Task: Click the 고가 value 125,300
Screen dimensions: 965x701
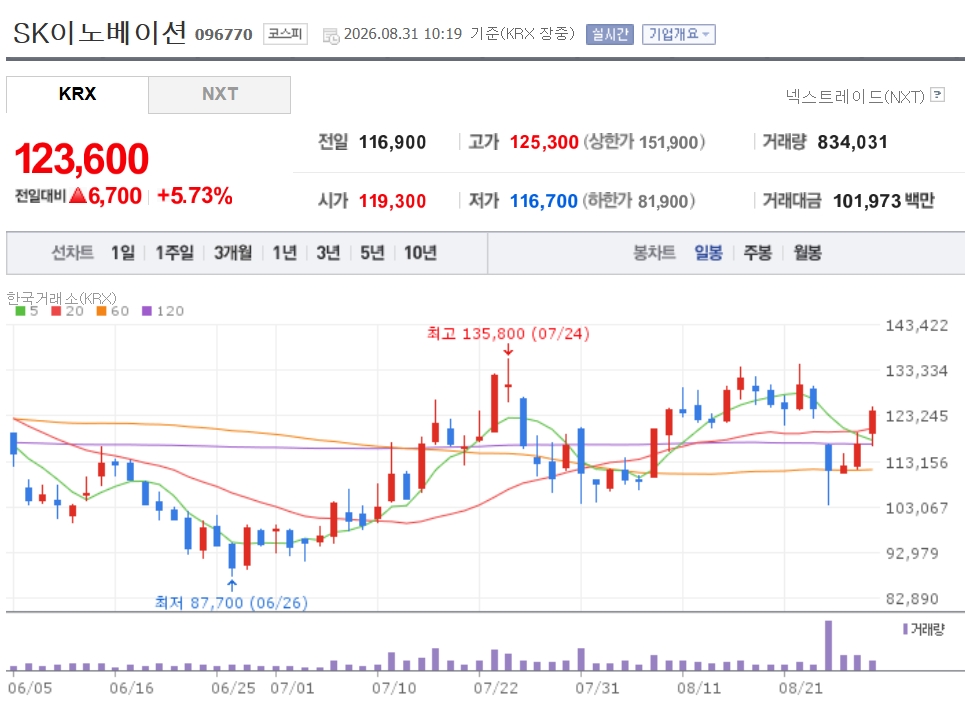Action: pos(544,143)
